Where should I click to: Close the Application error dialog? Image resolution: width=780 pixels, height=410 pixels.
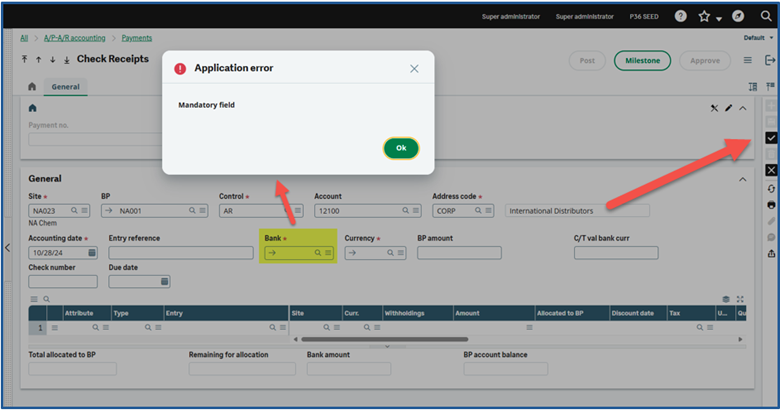(x=414, y=69)
